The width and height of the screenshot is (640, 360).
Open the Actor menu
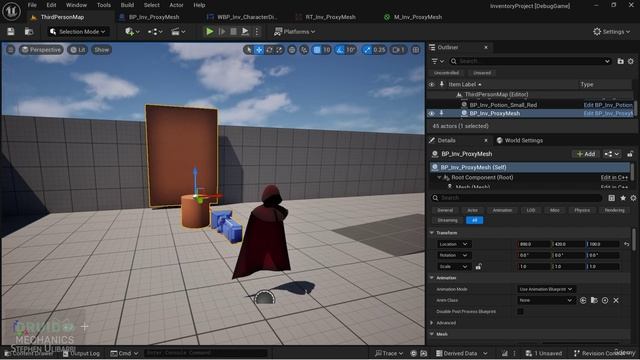[x=176, y=5]
